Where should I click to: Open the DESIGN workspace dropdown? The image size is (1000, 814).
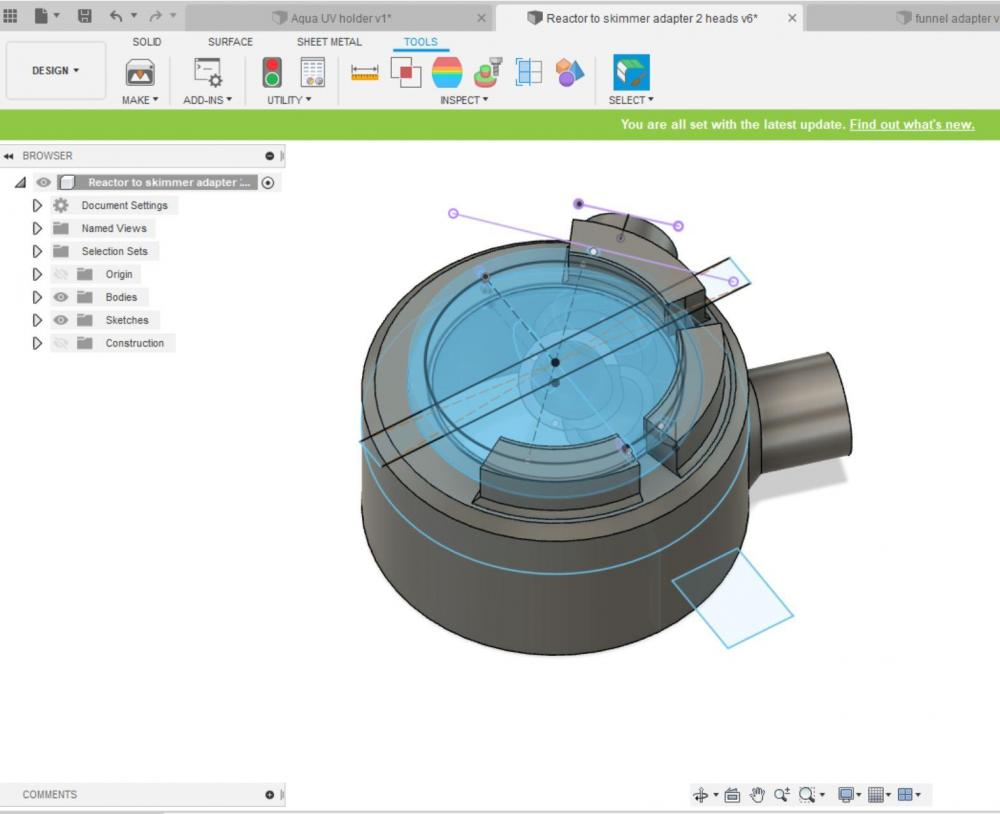56,71
